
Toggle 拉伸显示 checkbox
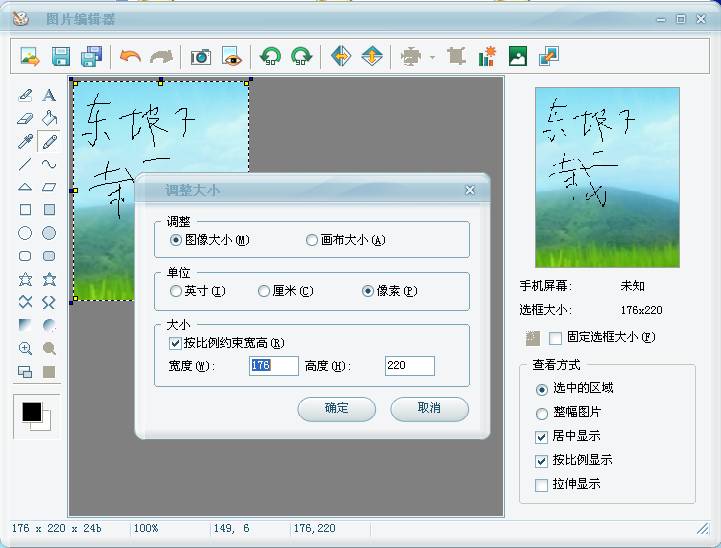click(x=542, y=485)
